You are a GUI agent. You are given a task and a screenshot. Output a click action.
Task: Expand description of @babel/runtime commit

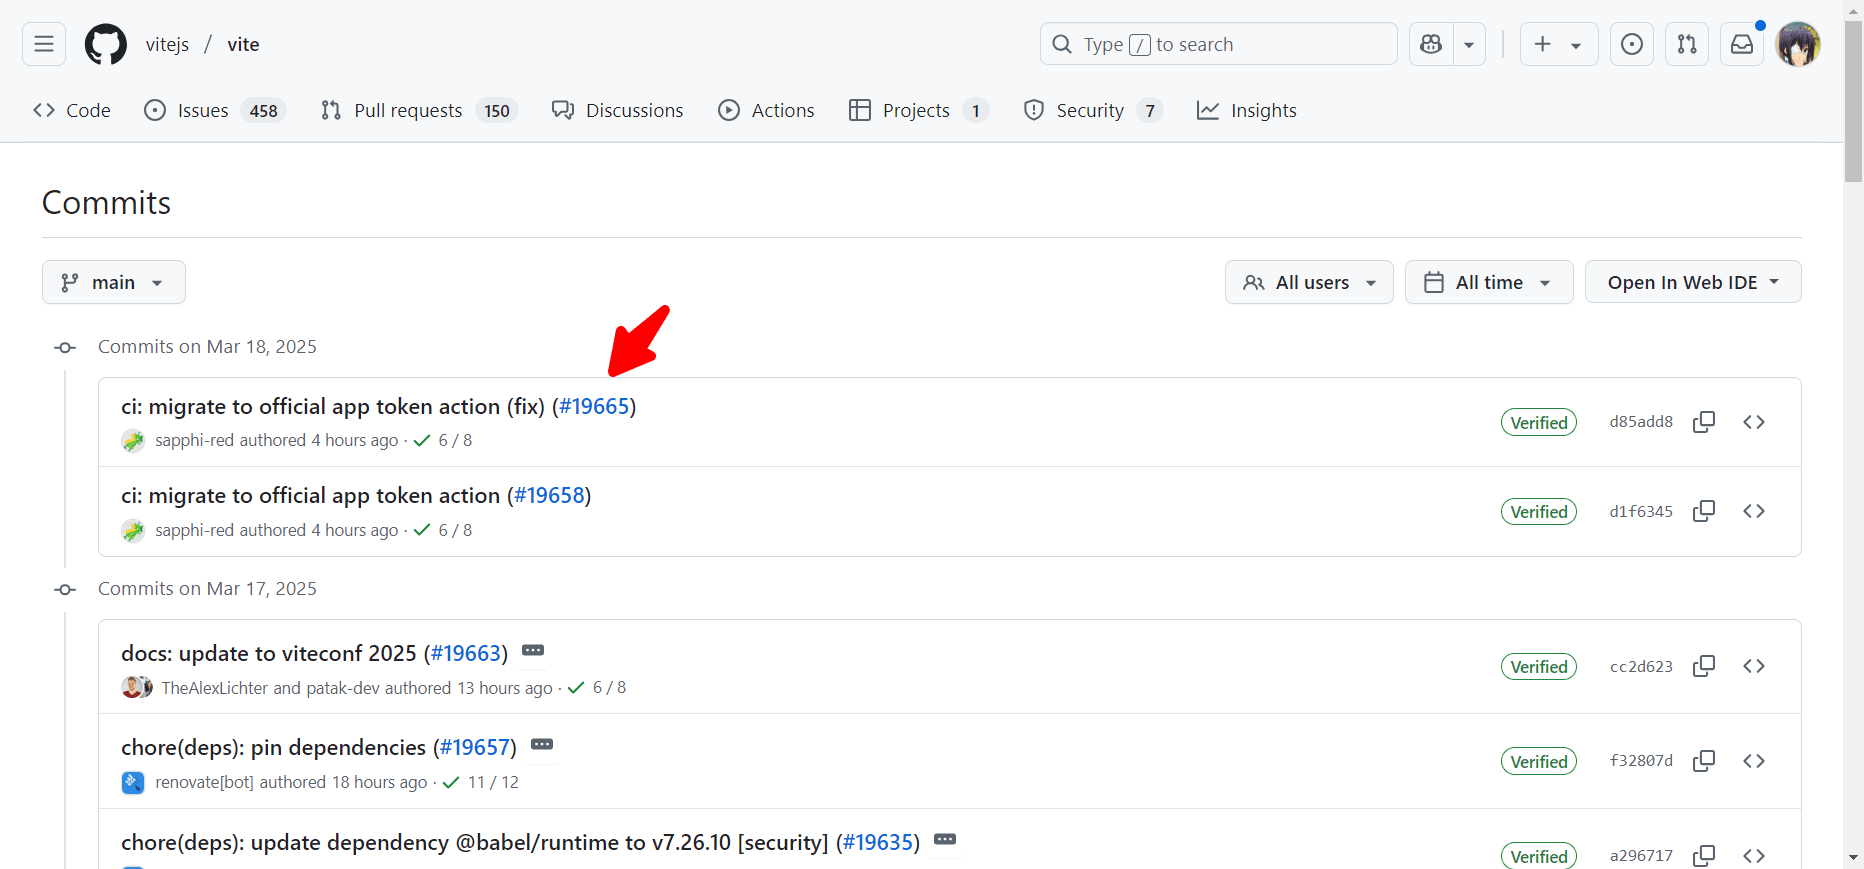pyautogui.click(x=945, y=840)
